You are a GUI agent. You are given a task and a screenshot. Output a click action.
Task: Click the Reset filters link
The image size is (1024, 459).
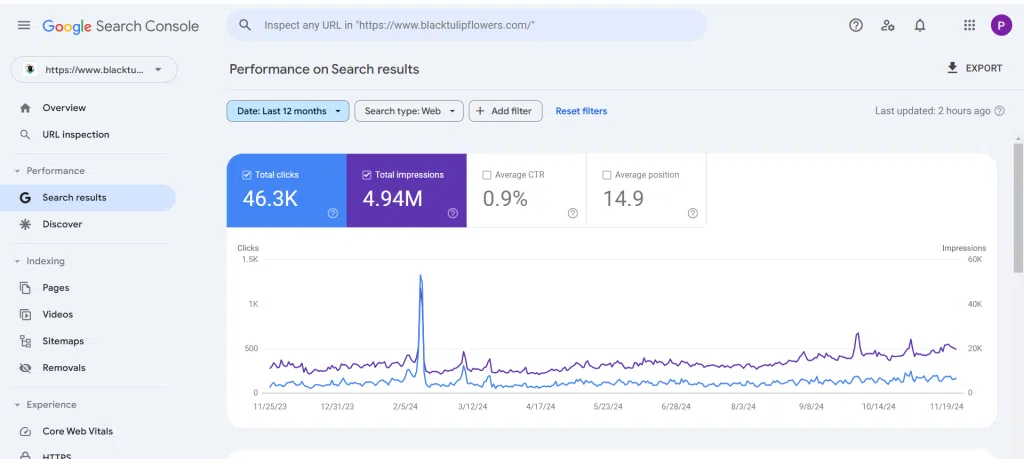(581, 111)
